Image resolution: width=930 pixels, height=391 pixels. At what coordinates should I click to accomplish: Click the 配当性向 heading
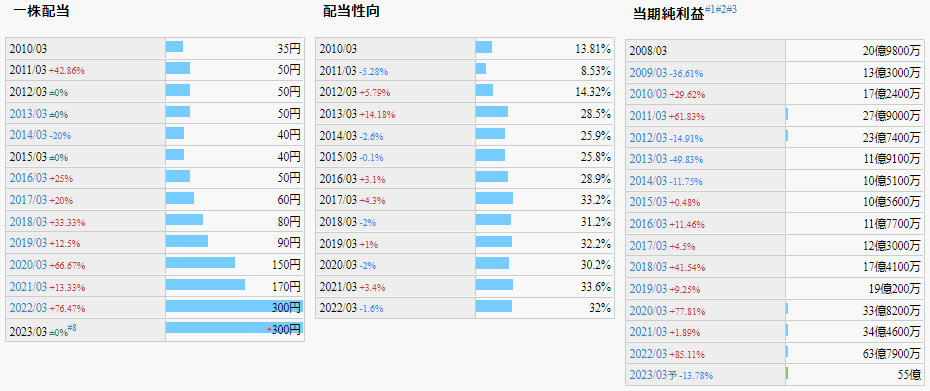point(351,11)
